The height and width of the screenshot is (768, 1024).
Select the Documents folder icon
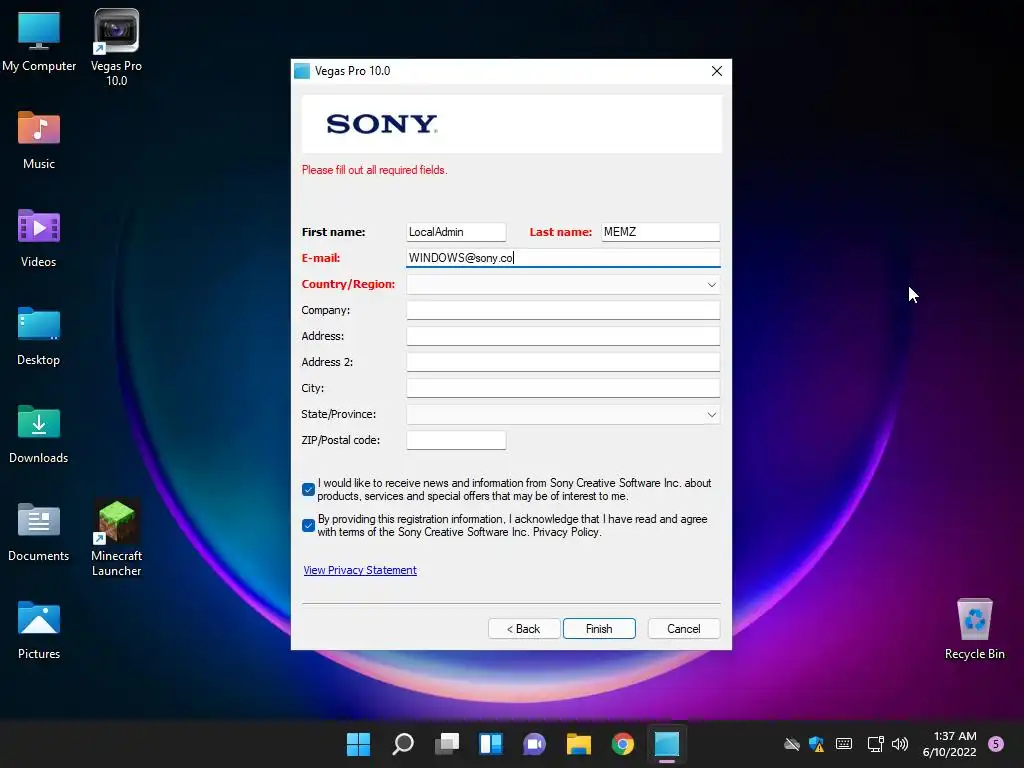click(39, 532)
